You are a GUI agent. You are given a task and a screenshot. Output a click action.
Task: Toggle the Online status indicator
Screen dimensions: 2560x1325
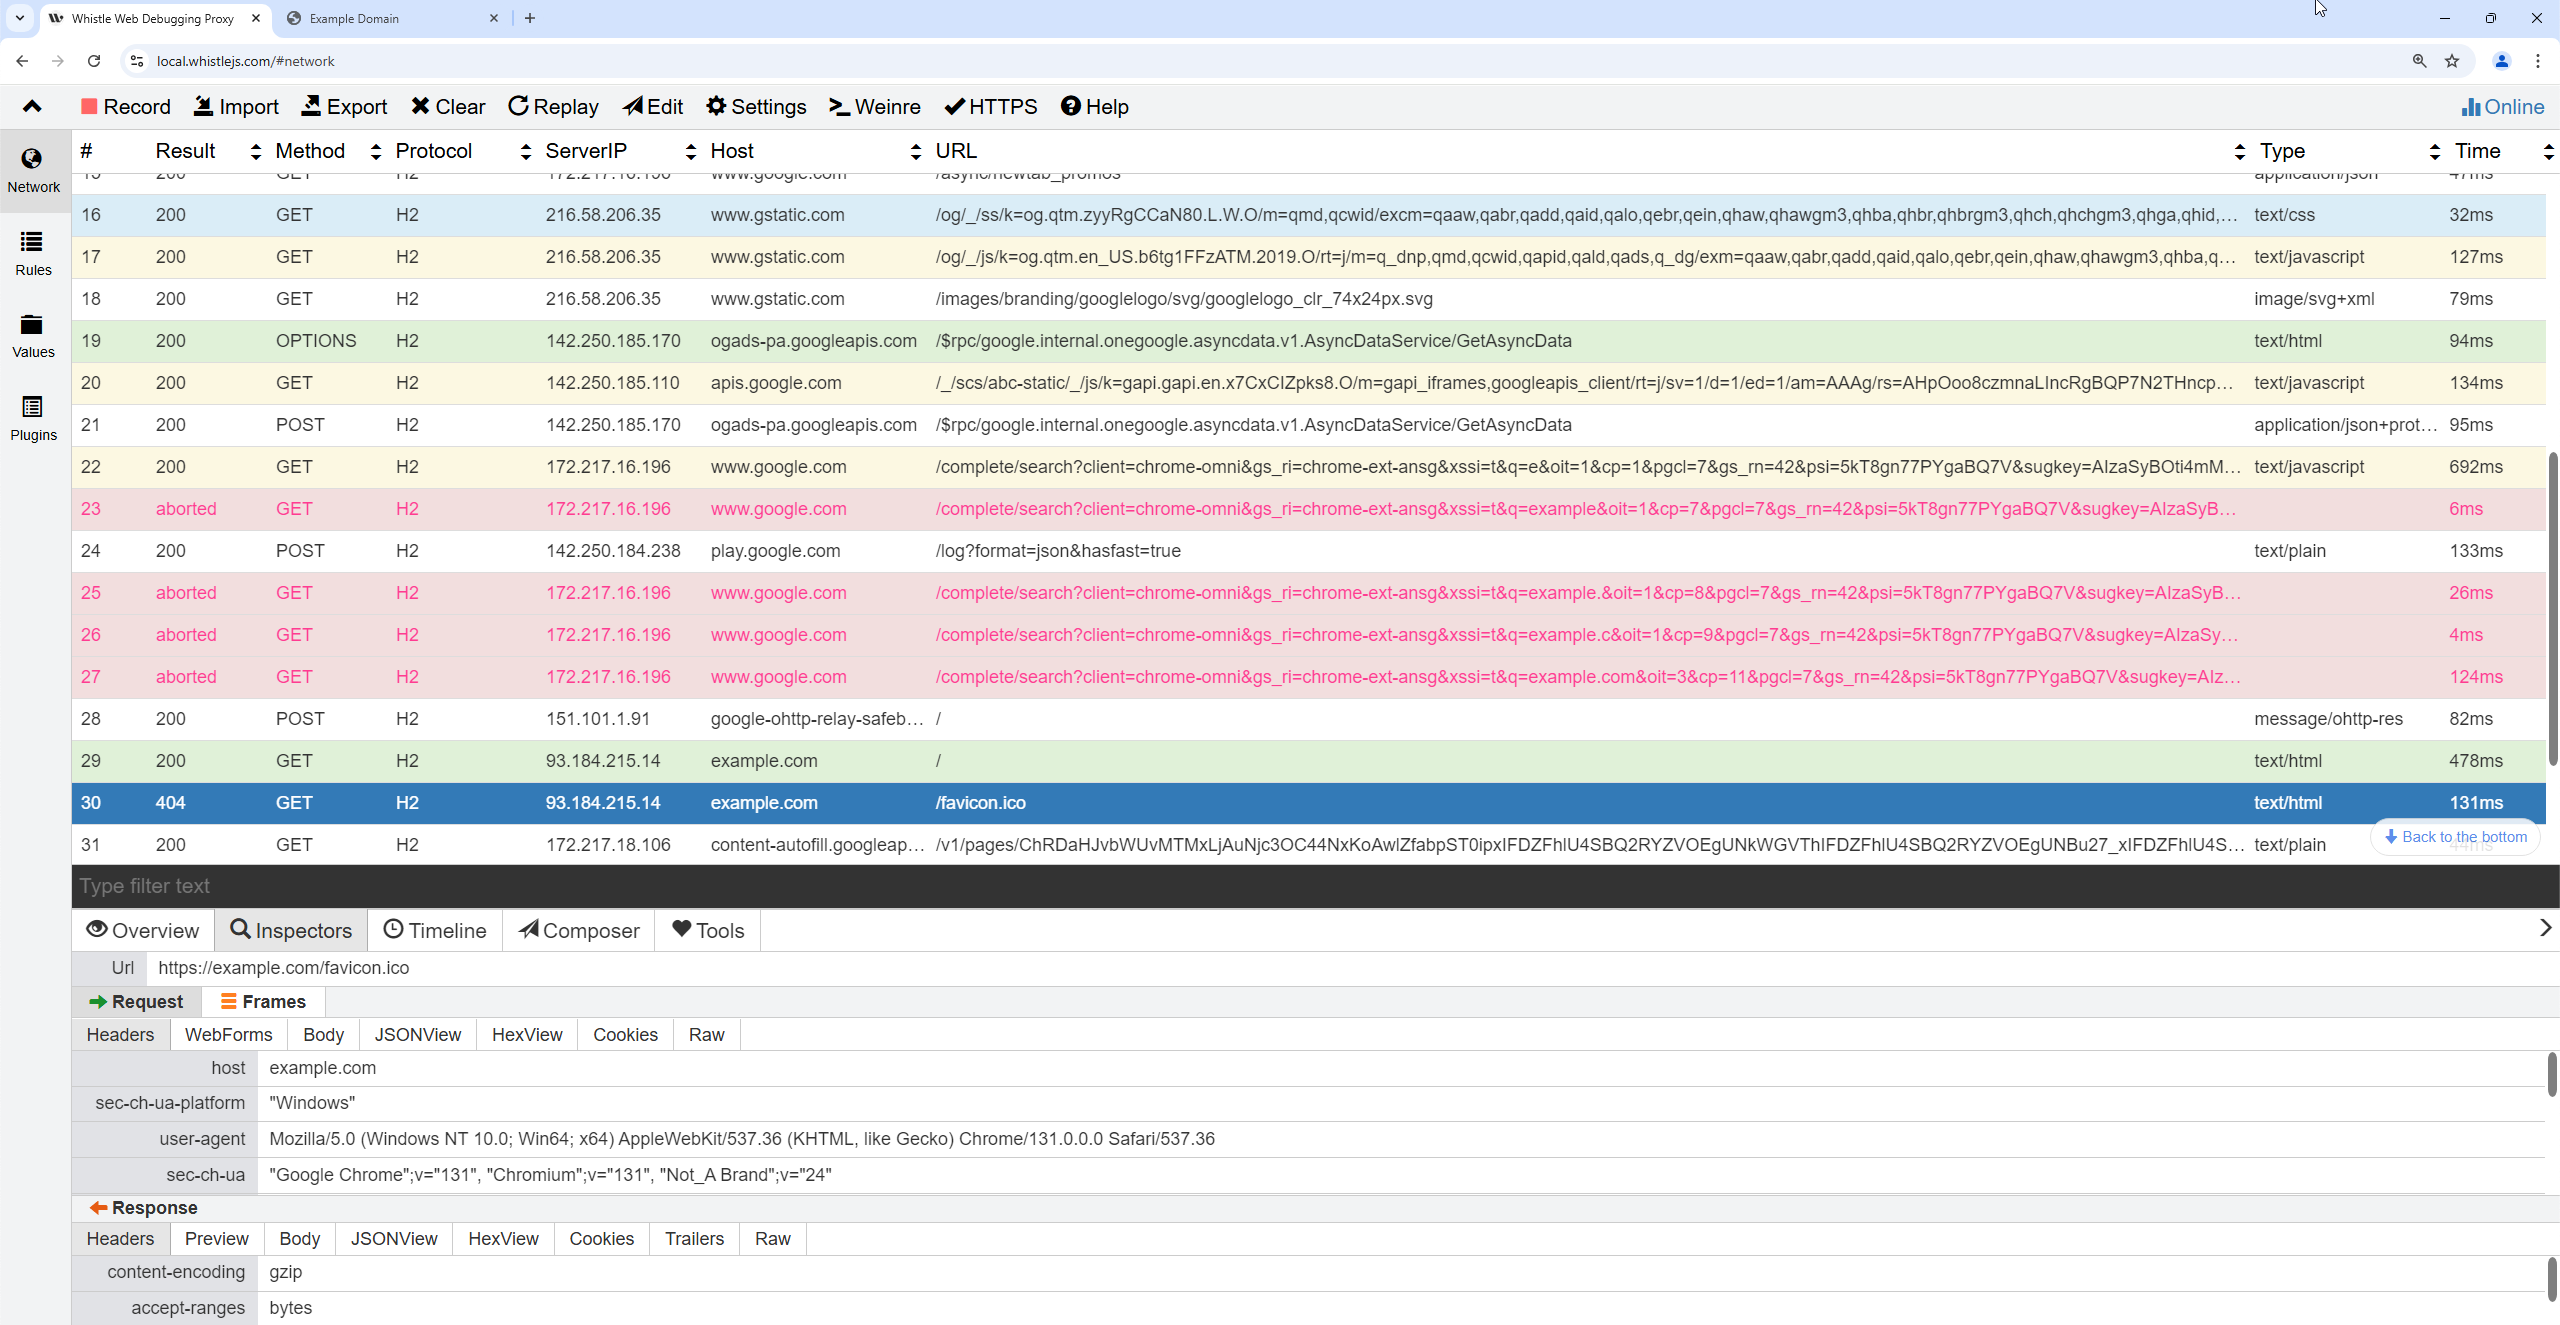coord(2502,107)
